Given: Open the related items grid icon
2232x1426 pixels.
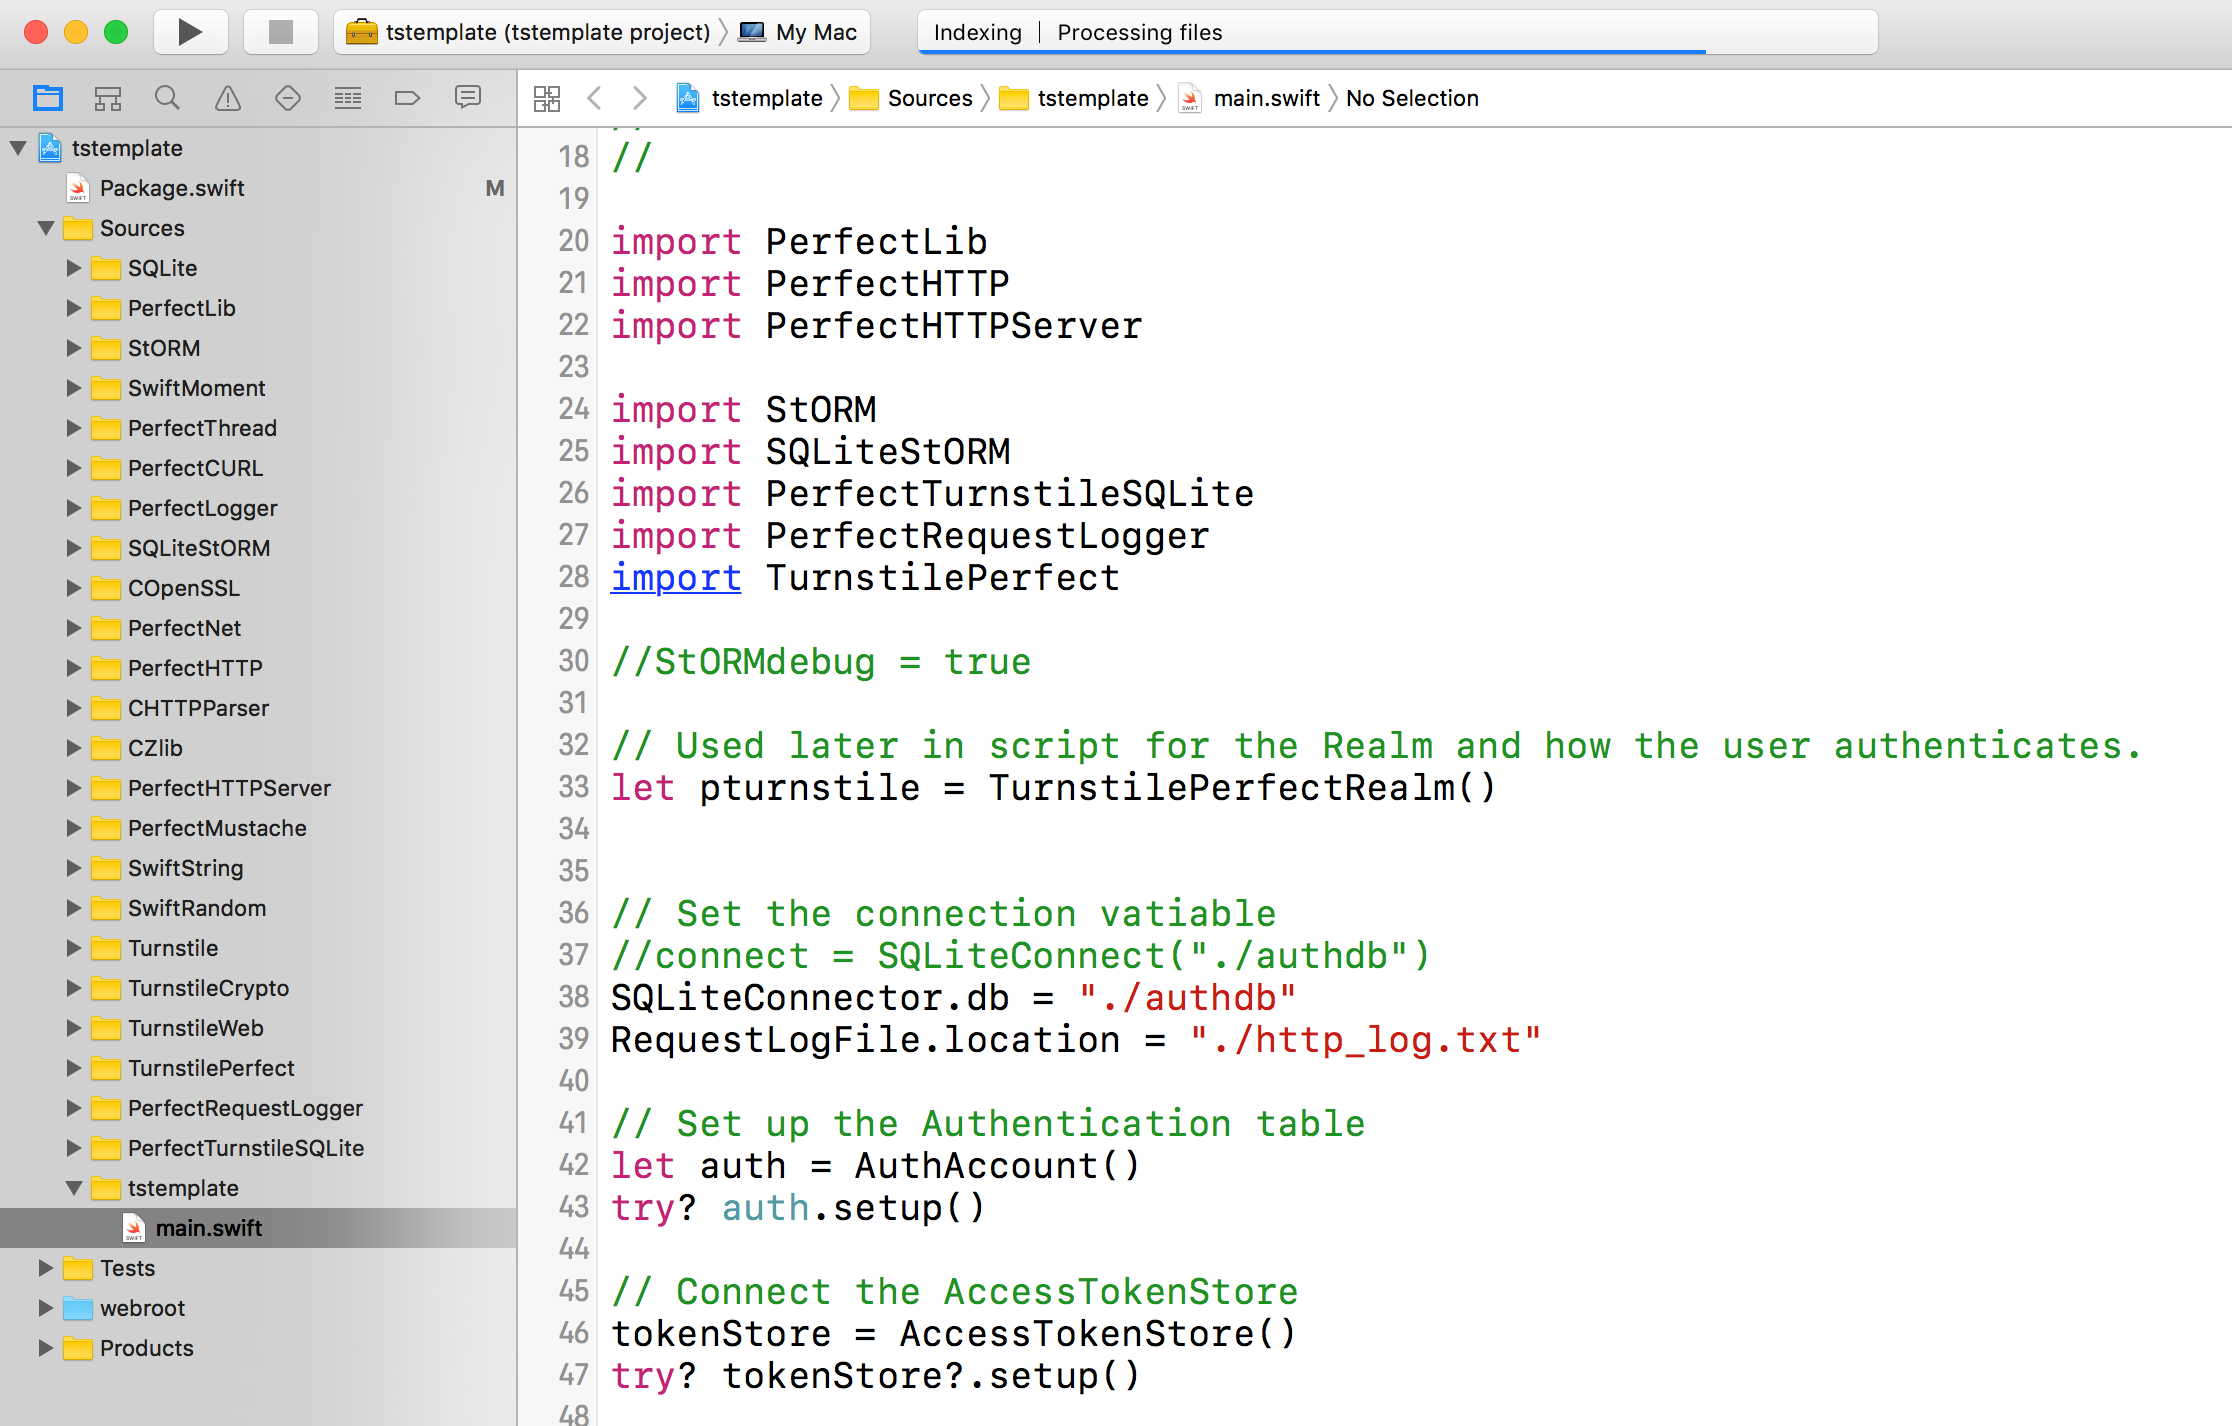Looking at the screenshot, I should click(x=547, y=98).
